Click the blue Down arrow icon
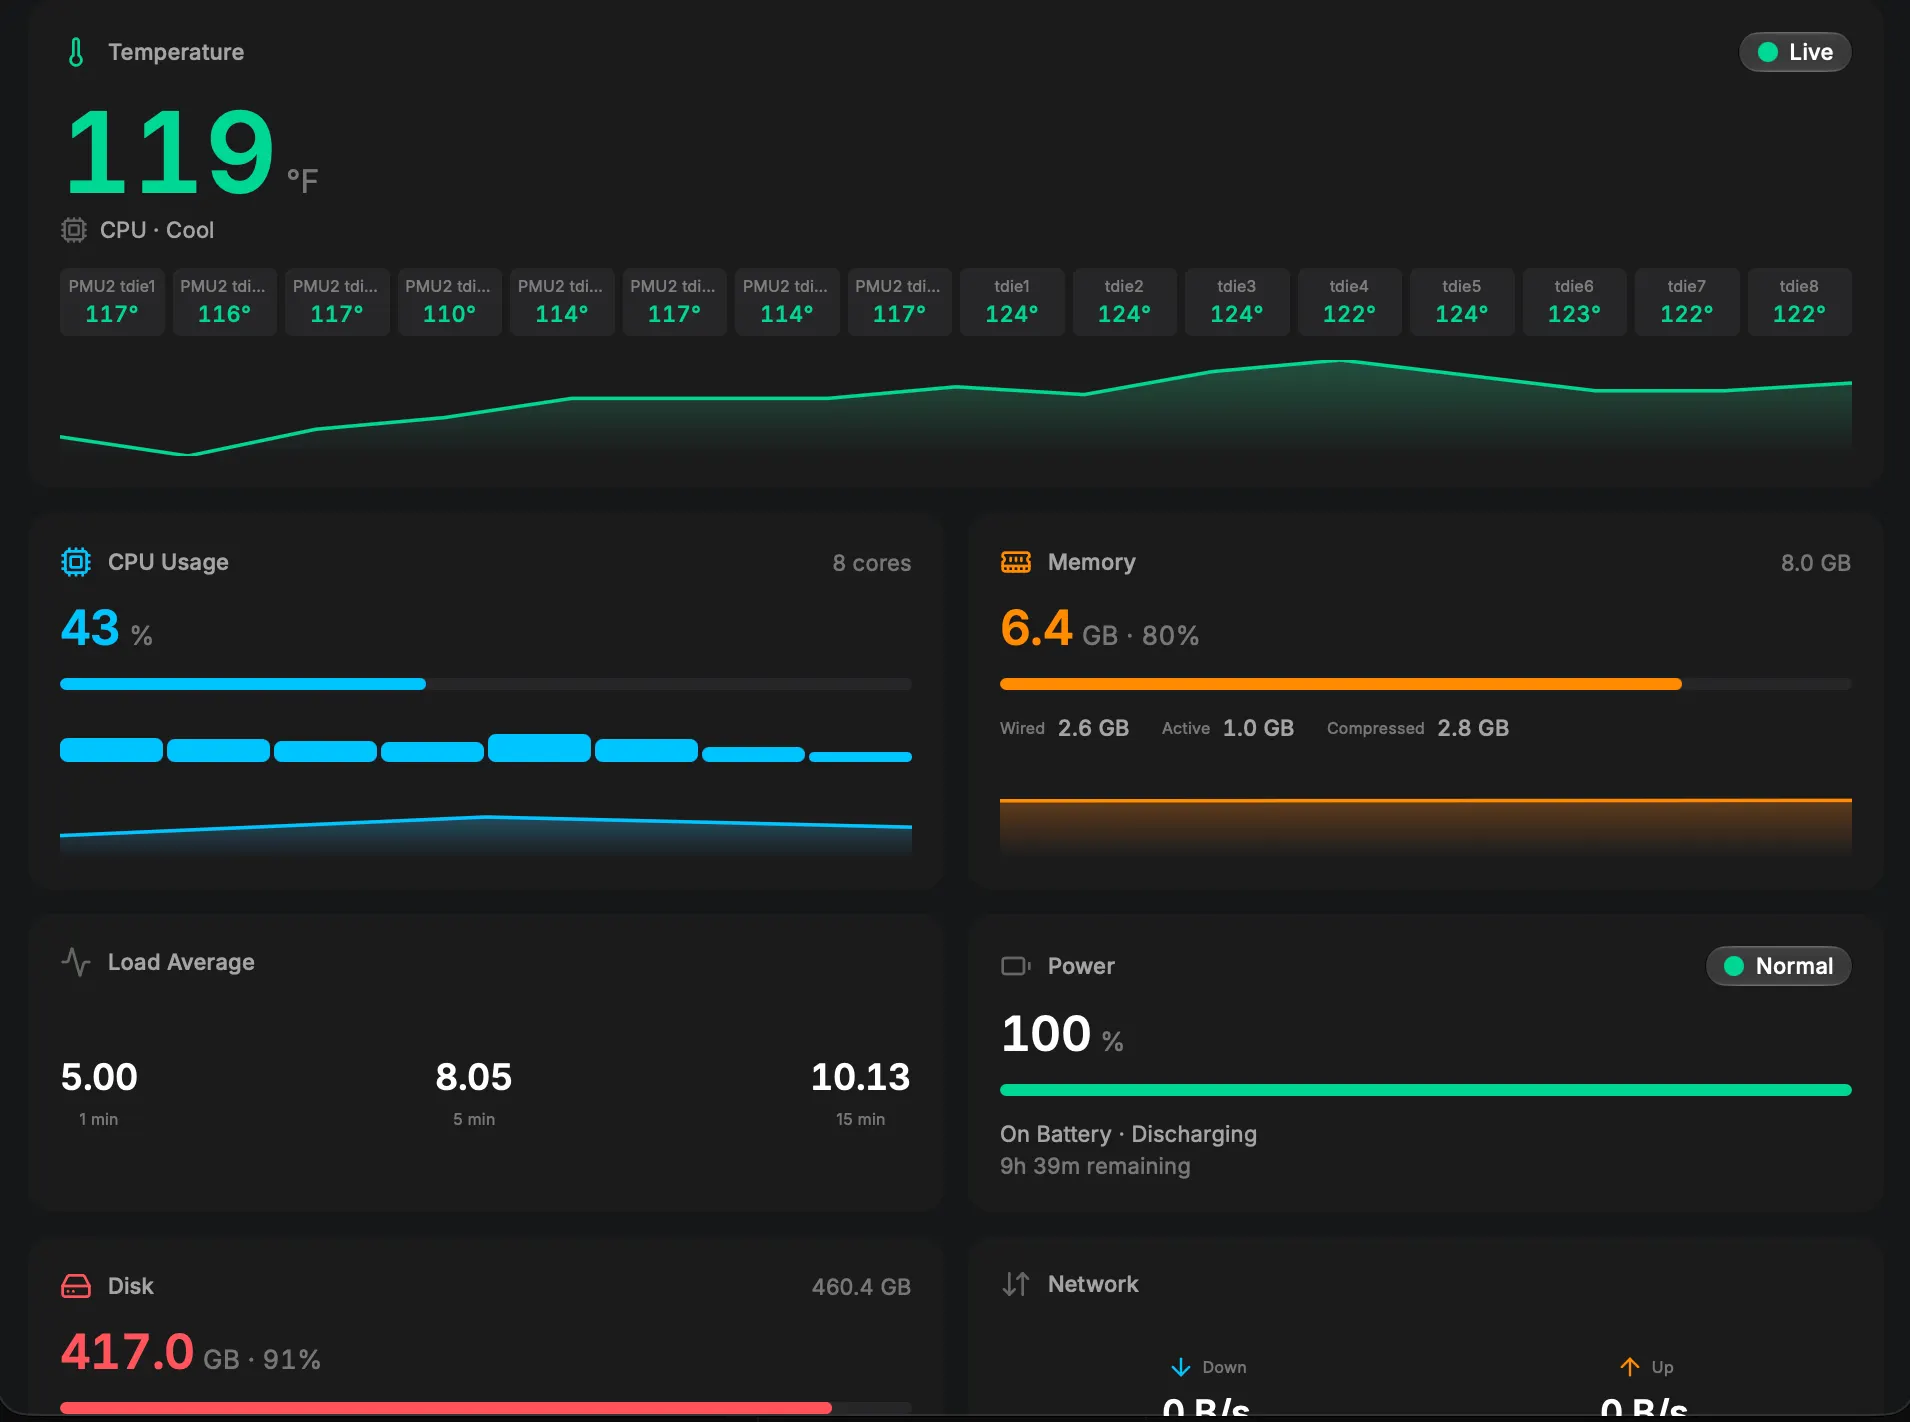Screen dimensions: 1910x1422 pyautogui.click(x=1180, y=1367)
